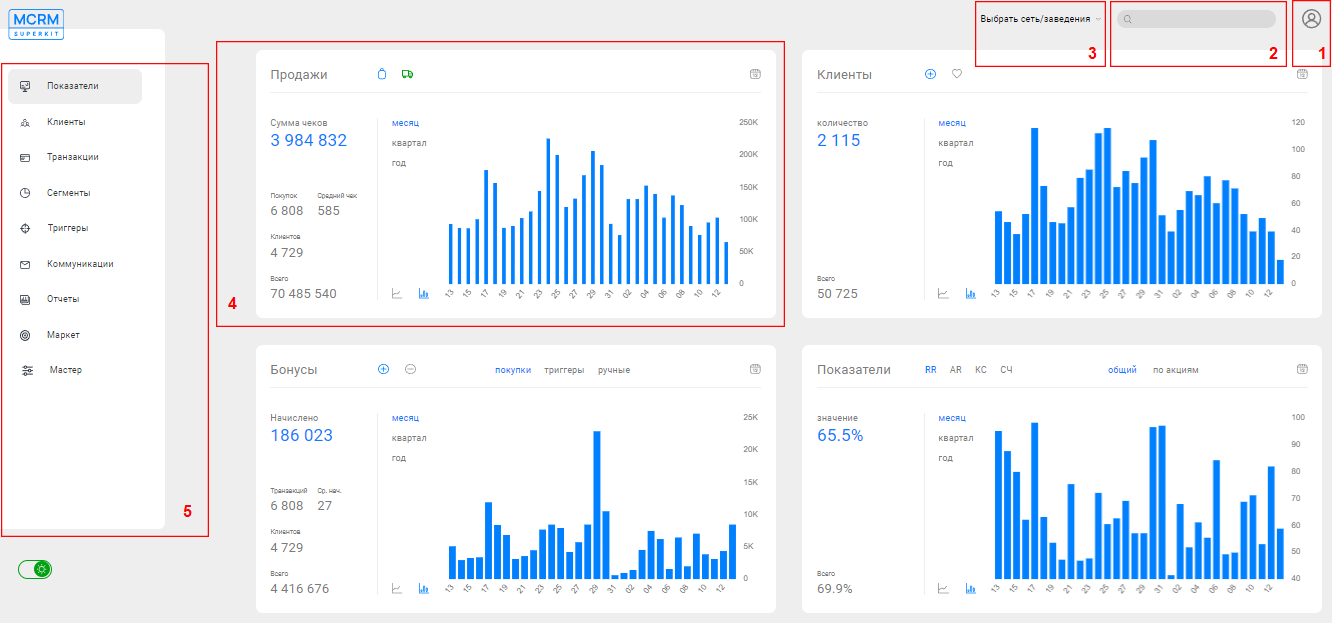1332x623 pixels.
Task: Open the user profile icon
Action: tap(1311, 19)
